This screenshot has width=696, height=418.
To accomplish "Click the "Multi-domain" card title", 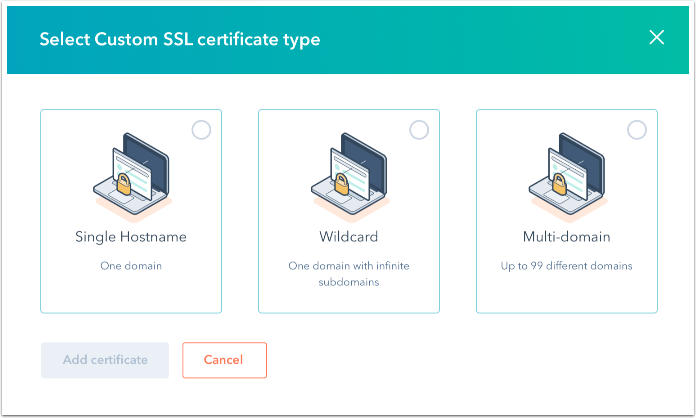I will click(x=567, y=237).
